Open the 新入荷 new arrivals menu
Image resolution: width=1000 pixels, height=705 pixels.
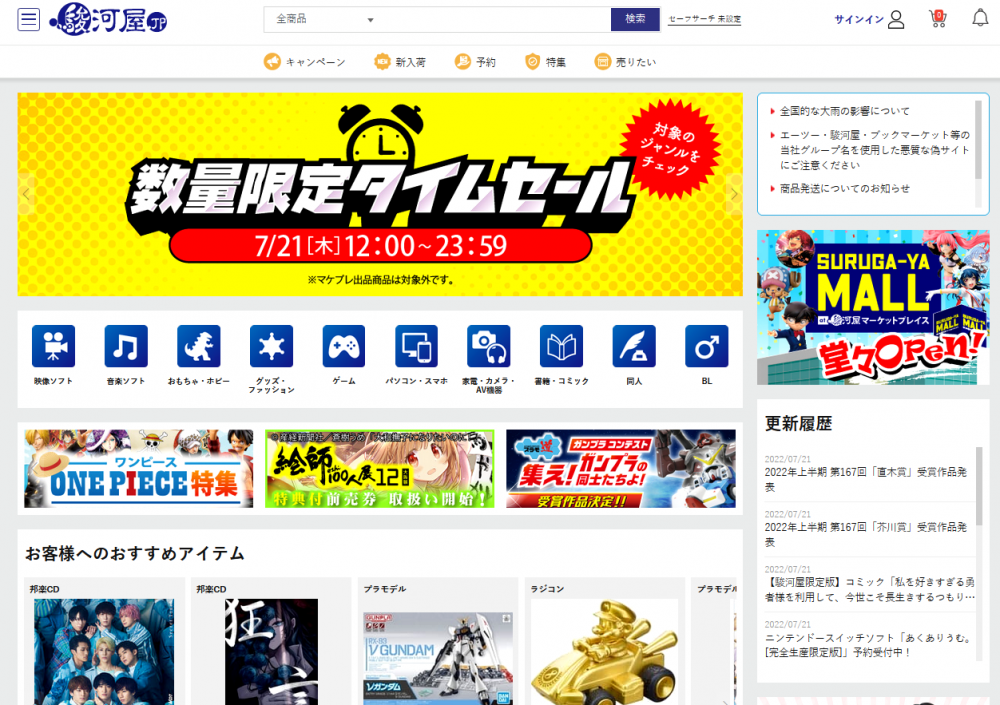(400, 62)
